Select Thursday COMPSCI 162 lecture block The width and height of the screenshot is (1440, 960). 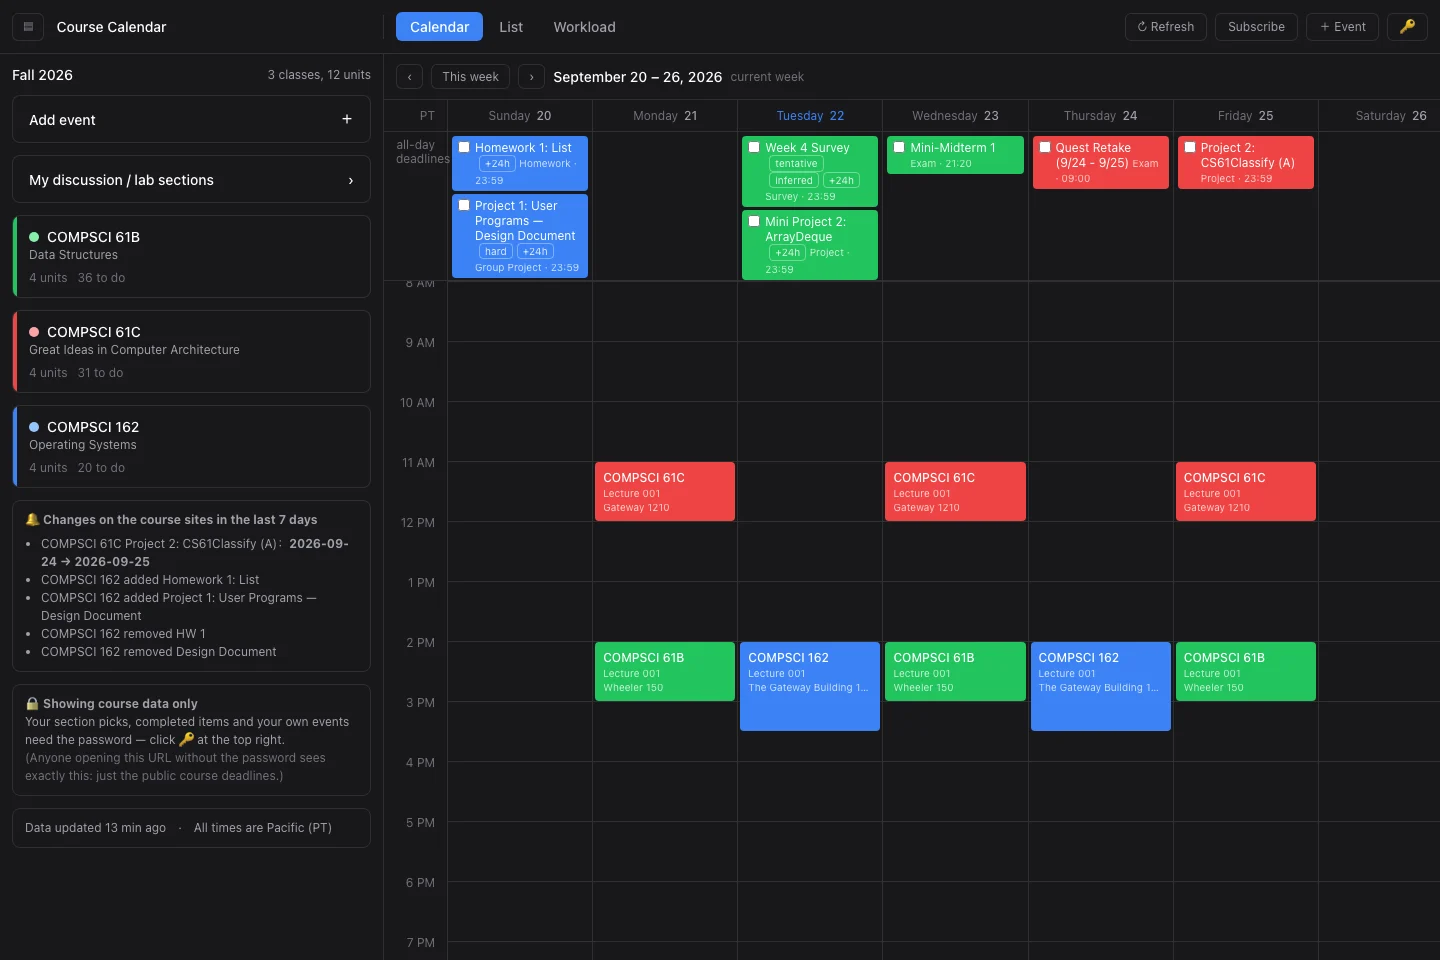click(1101, 686)
